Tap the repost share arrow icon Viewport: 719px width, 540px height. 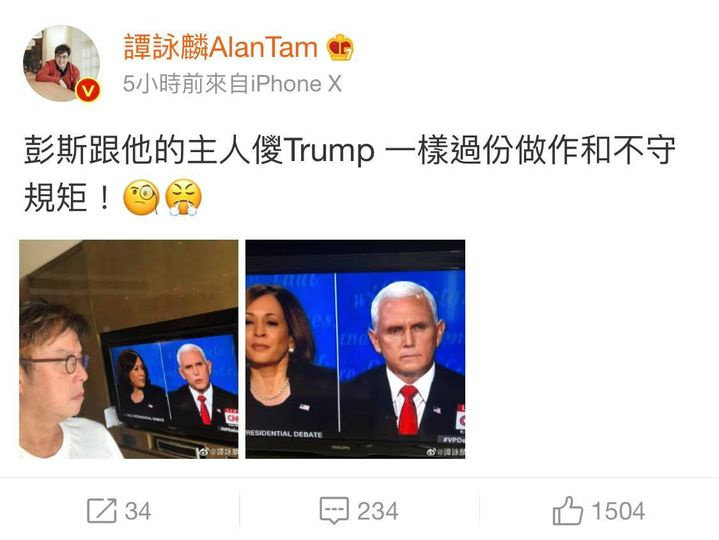(102, 510)
